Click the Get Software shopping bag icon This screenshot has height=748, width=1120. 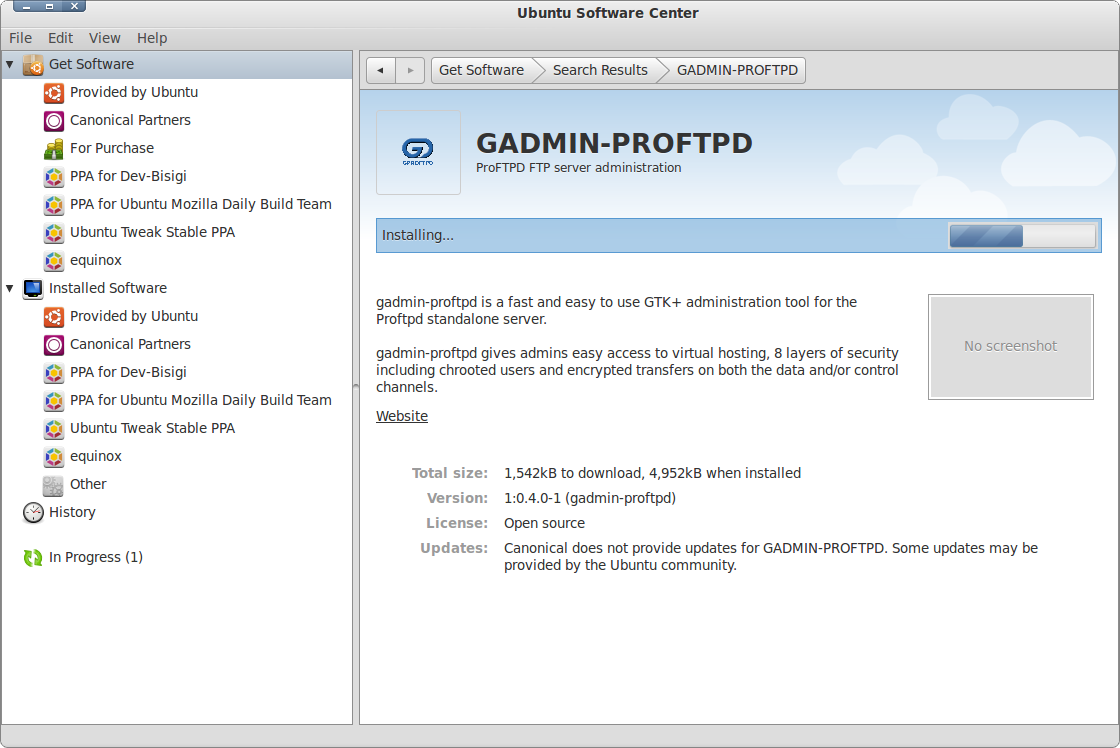(33, 64)
